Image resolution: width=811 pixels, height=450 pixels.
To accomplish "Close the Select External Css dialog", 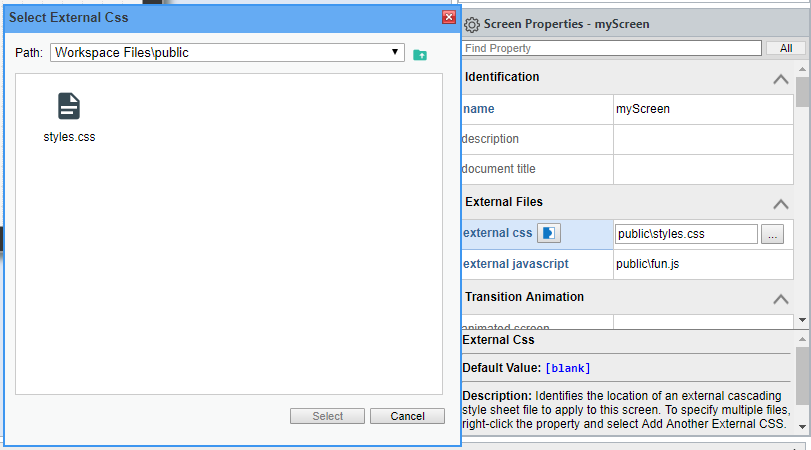I will (x=449, y=17).
